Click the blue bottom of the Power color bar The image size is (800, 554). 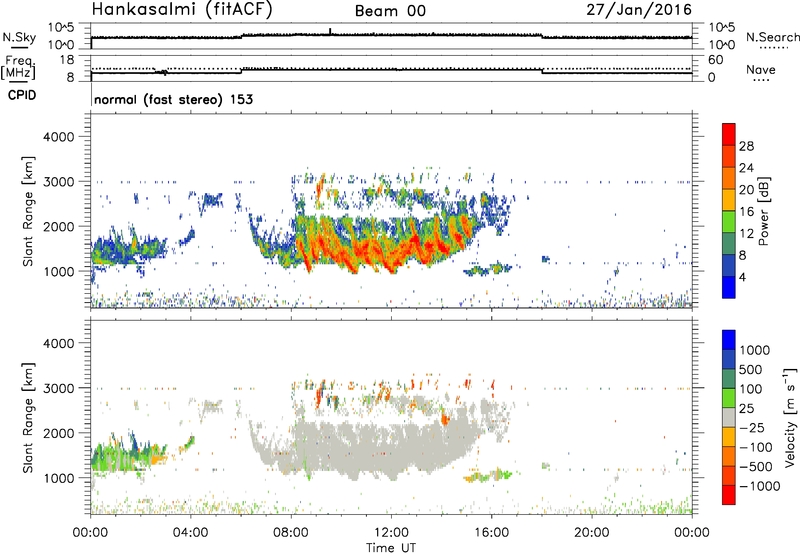[x=729, y=287]
